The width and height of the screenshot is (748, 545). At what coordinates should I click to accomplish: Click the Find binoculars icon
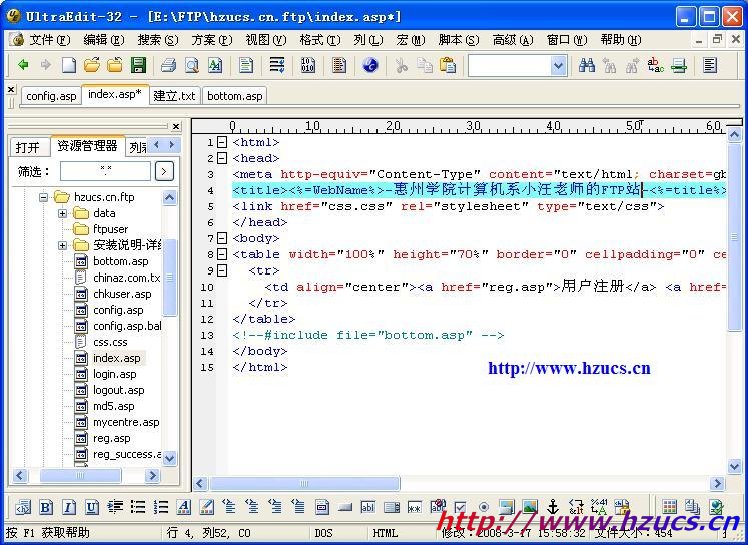[x=587, y=65]
